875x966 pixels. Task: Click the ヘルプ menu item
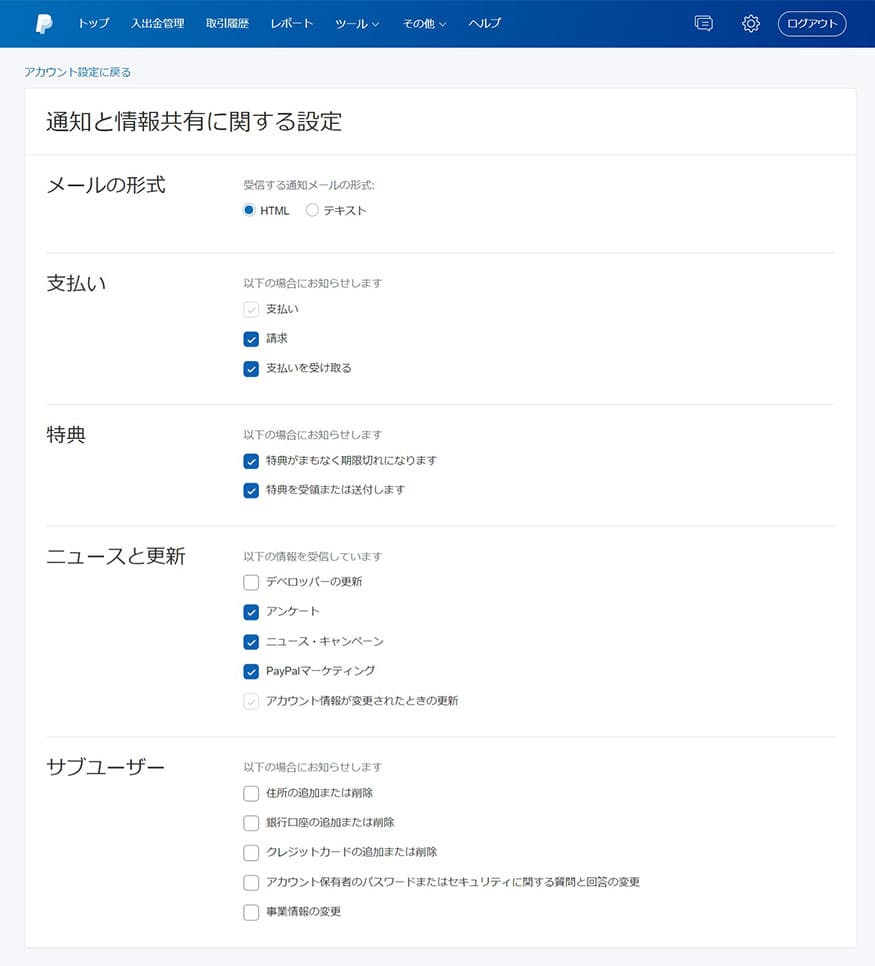(x=484, y=24)
